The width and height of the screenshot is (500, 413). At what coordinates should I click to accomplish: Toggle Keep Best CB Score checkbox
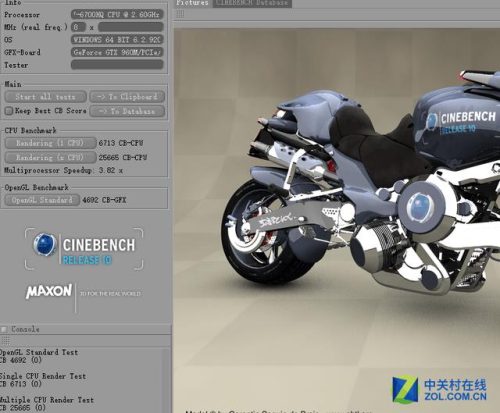[9, 111]
